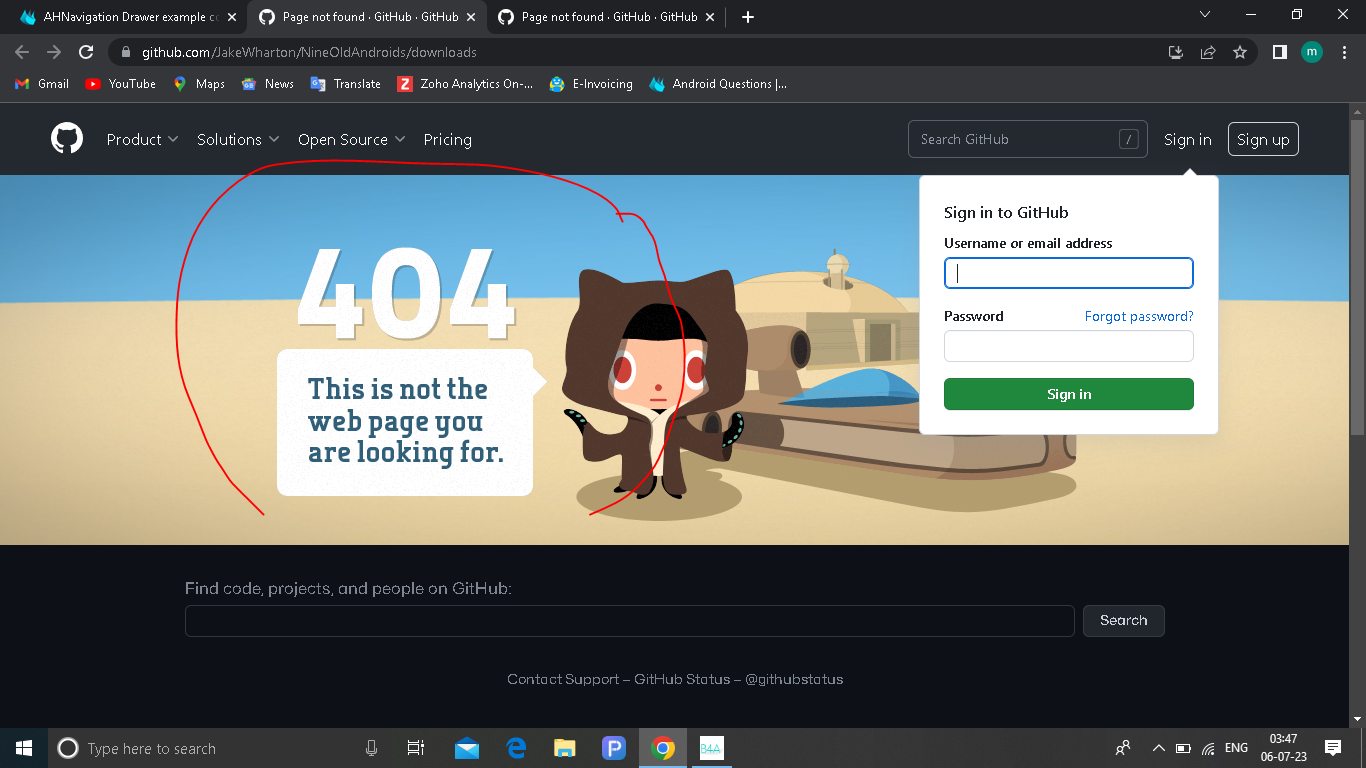Switch the ENG input language
The height and width of the screenshot is (768, 1366).
pos(1236,748)
